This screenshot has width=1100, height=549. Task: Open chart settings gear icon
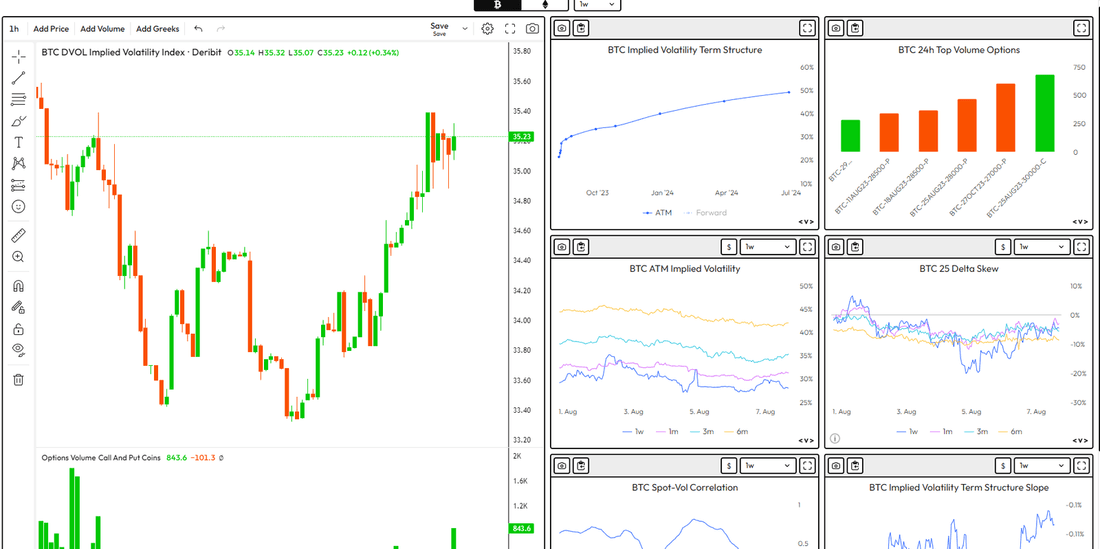[x=488, y=29]
